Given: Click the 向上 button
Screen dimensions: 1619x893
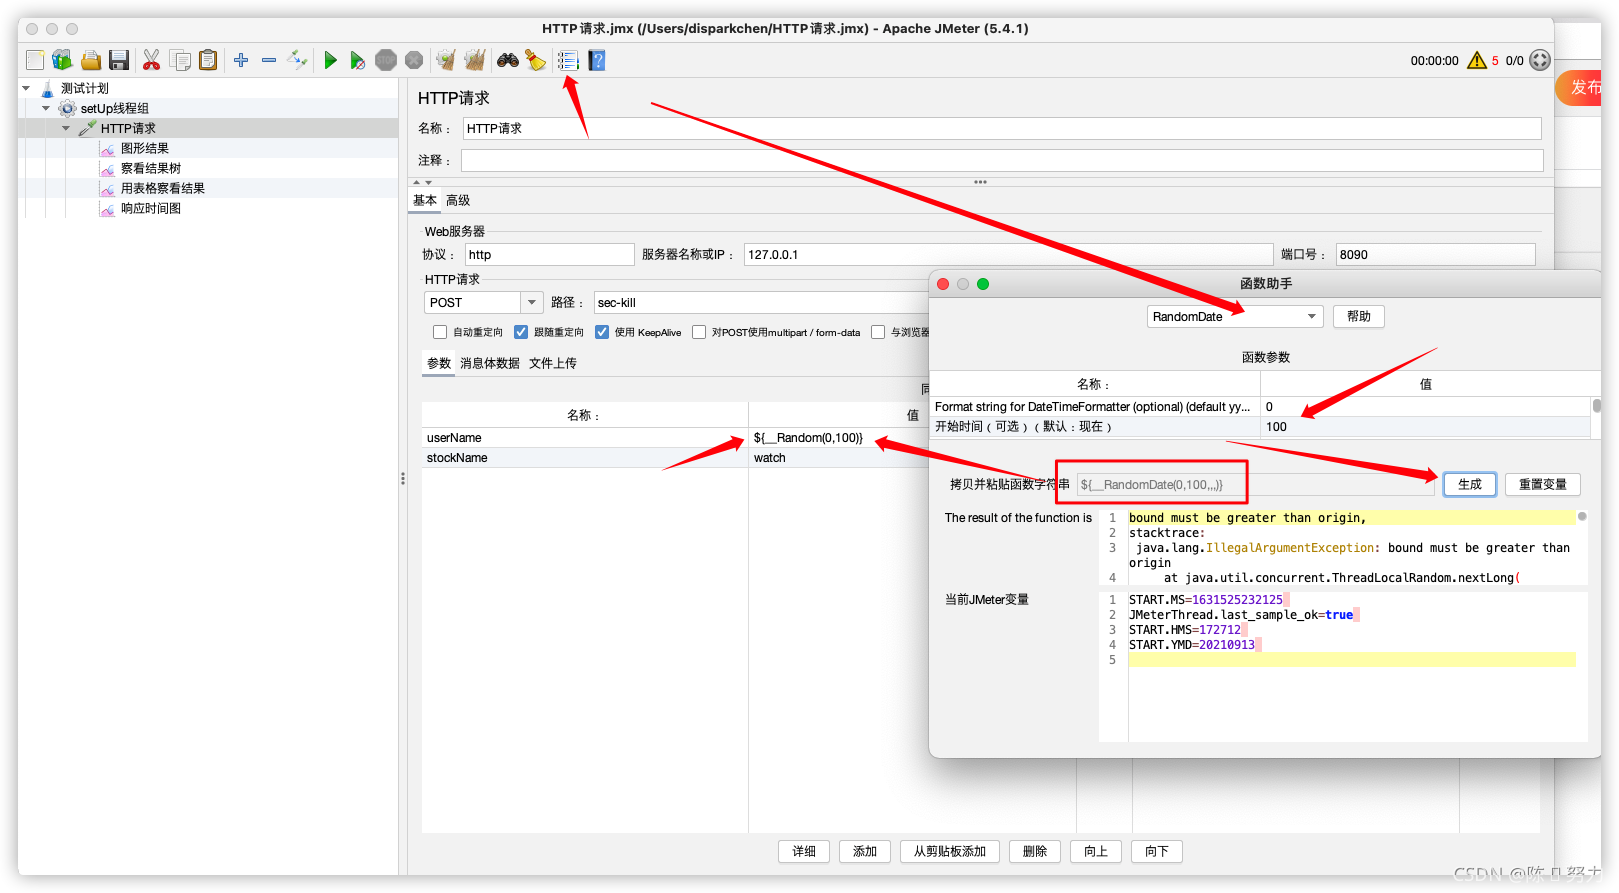Looking at the screenshot, I should [1096, 851].
